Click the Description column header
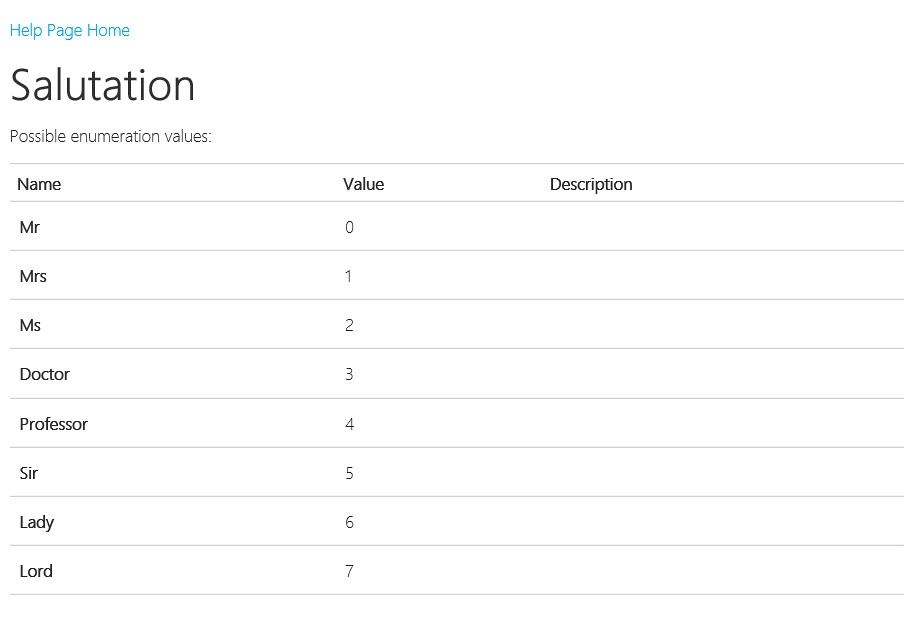 click(x=591, y=184)
